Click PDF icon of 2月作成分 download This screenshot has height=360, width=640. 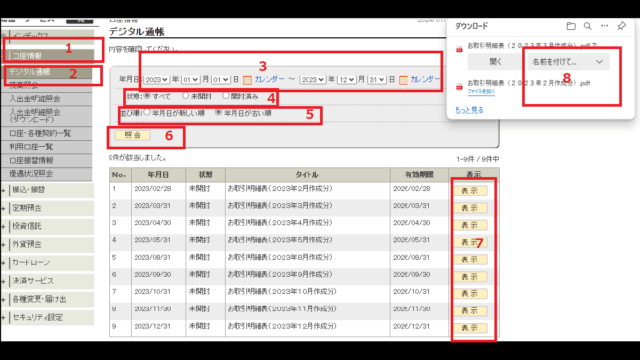click(x=459, y=87)
